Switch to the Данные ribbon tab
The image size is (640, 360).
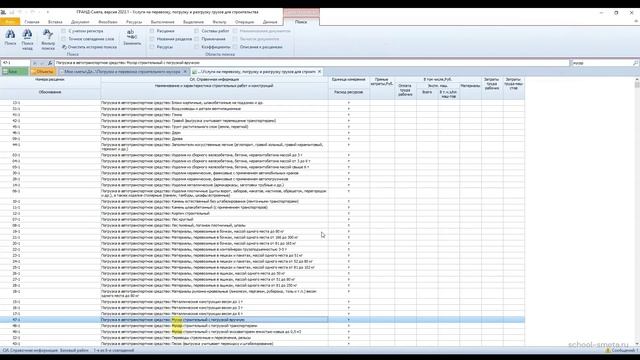click(x=270, y=22)
